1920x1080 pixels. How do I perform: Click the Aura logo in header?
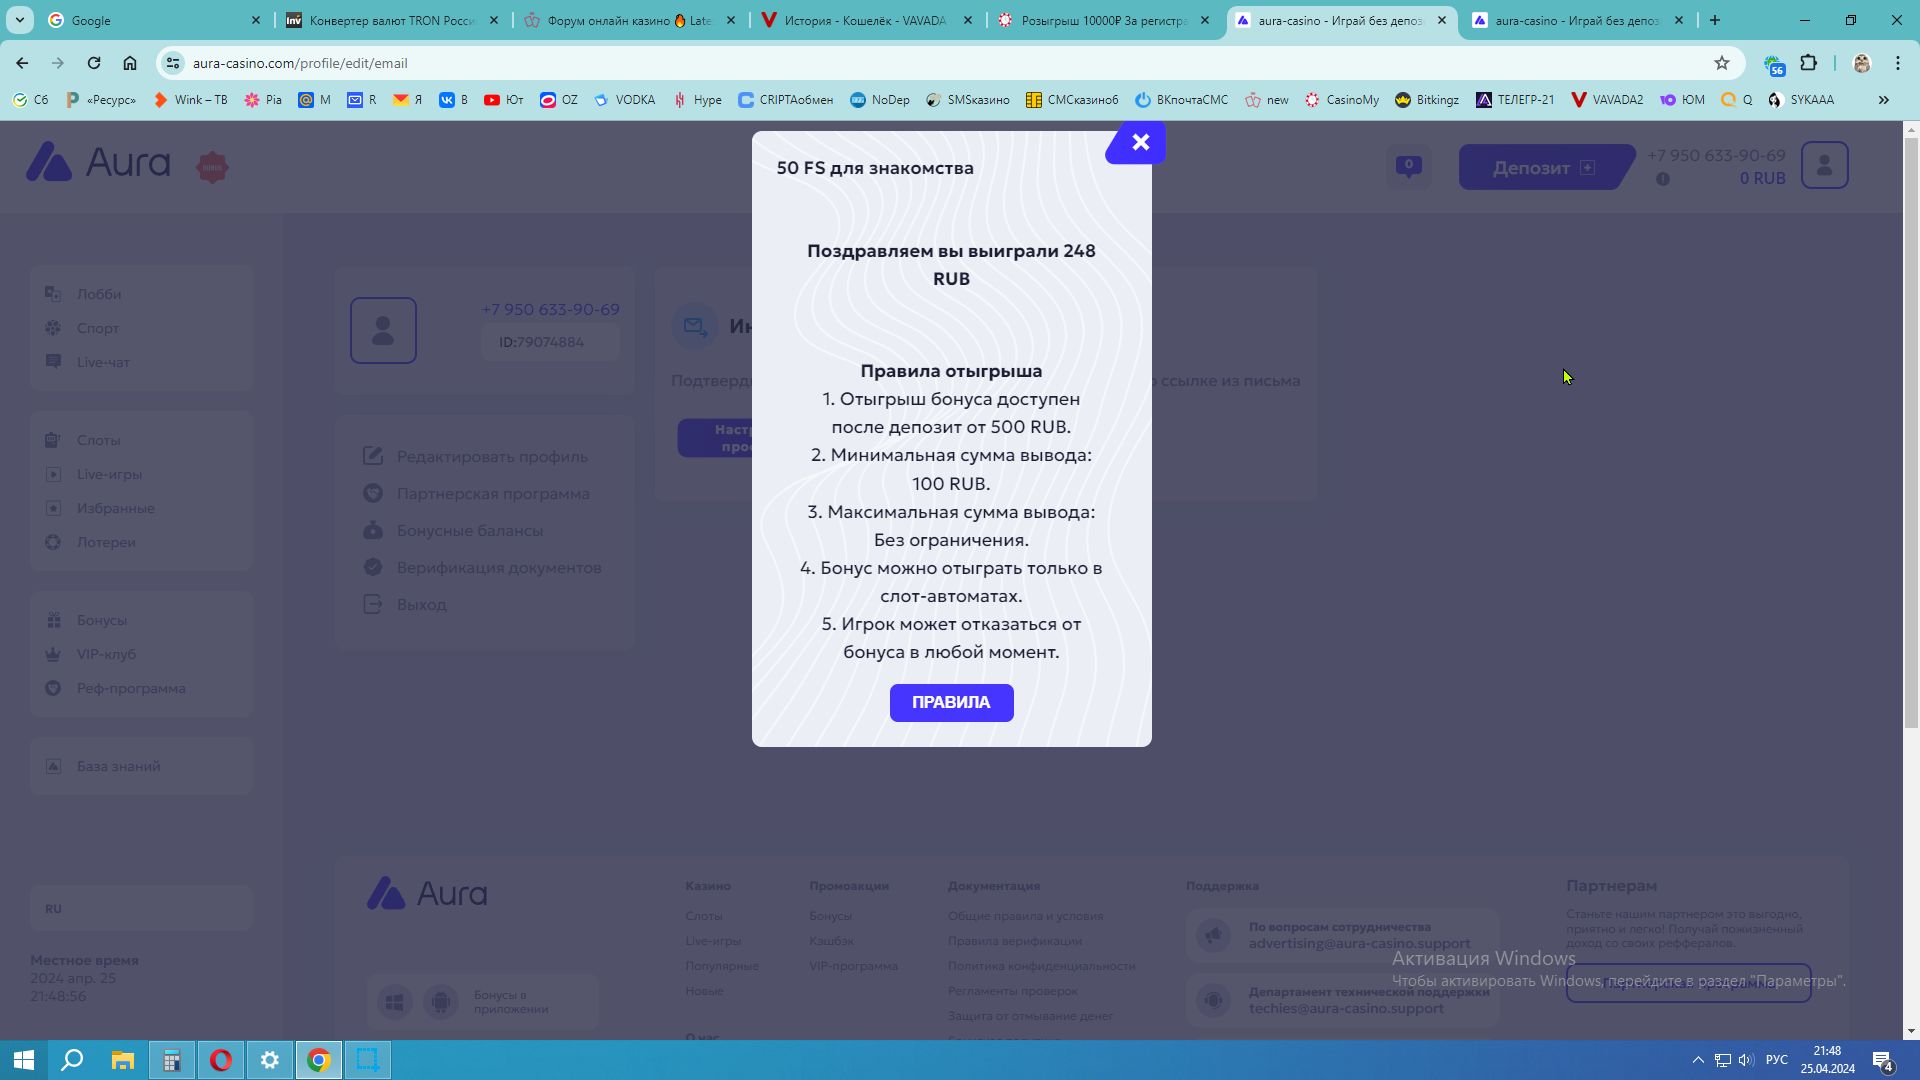(99, 163)
